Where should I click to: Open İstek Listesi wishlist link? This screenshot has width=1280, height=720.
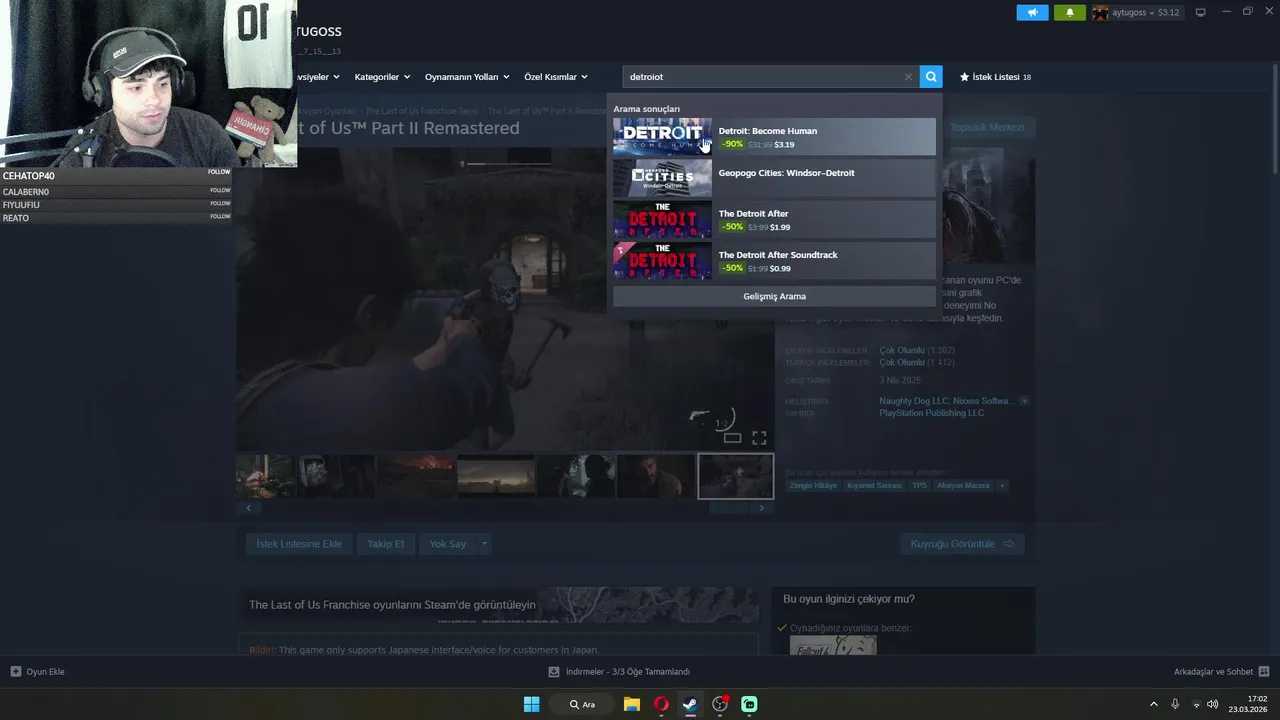pos(995,77)
